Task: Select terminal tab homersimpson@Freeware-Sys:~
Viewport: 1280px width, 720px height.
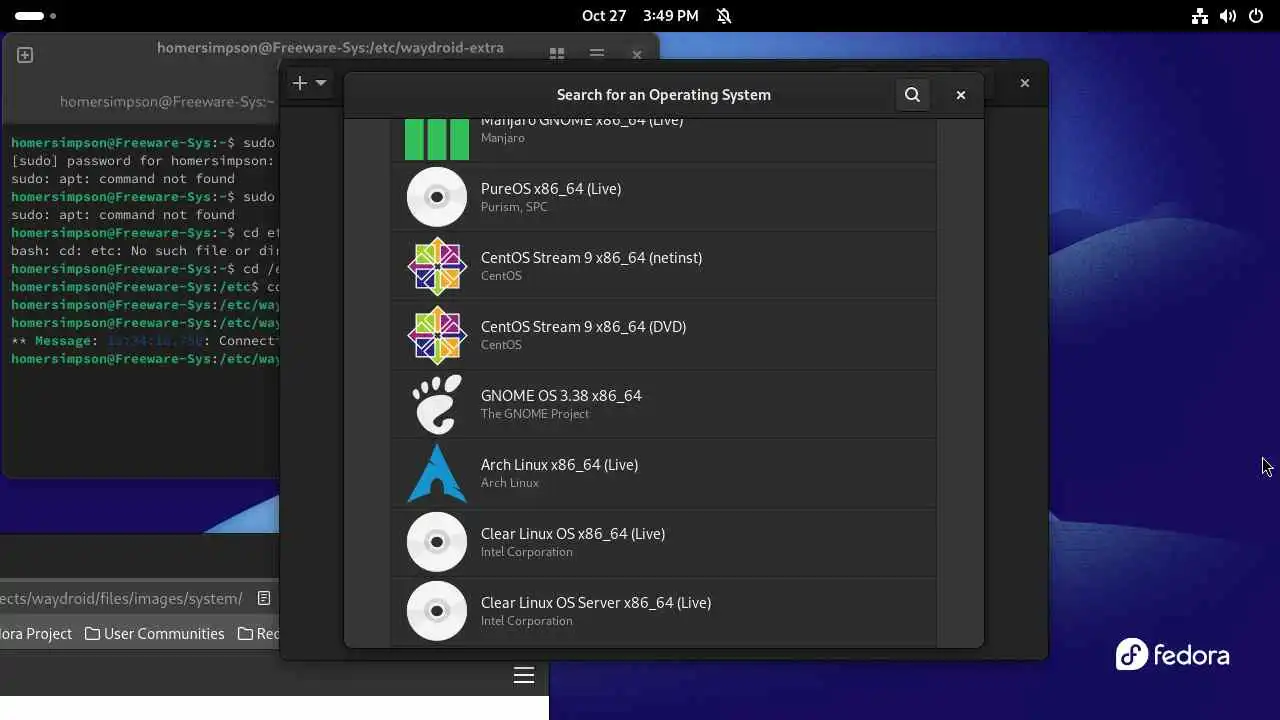Action: (166, 101)
